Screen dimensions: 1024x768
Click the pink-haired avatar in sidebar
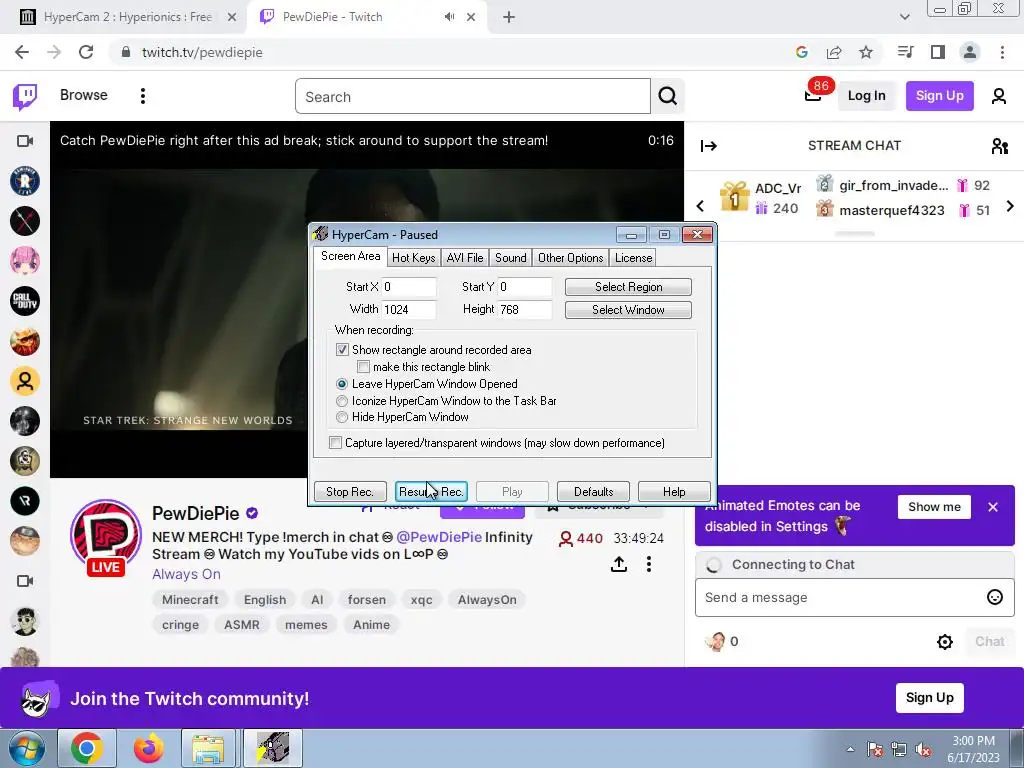pos(25,261)
